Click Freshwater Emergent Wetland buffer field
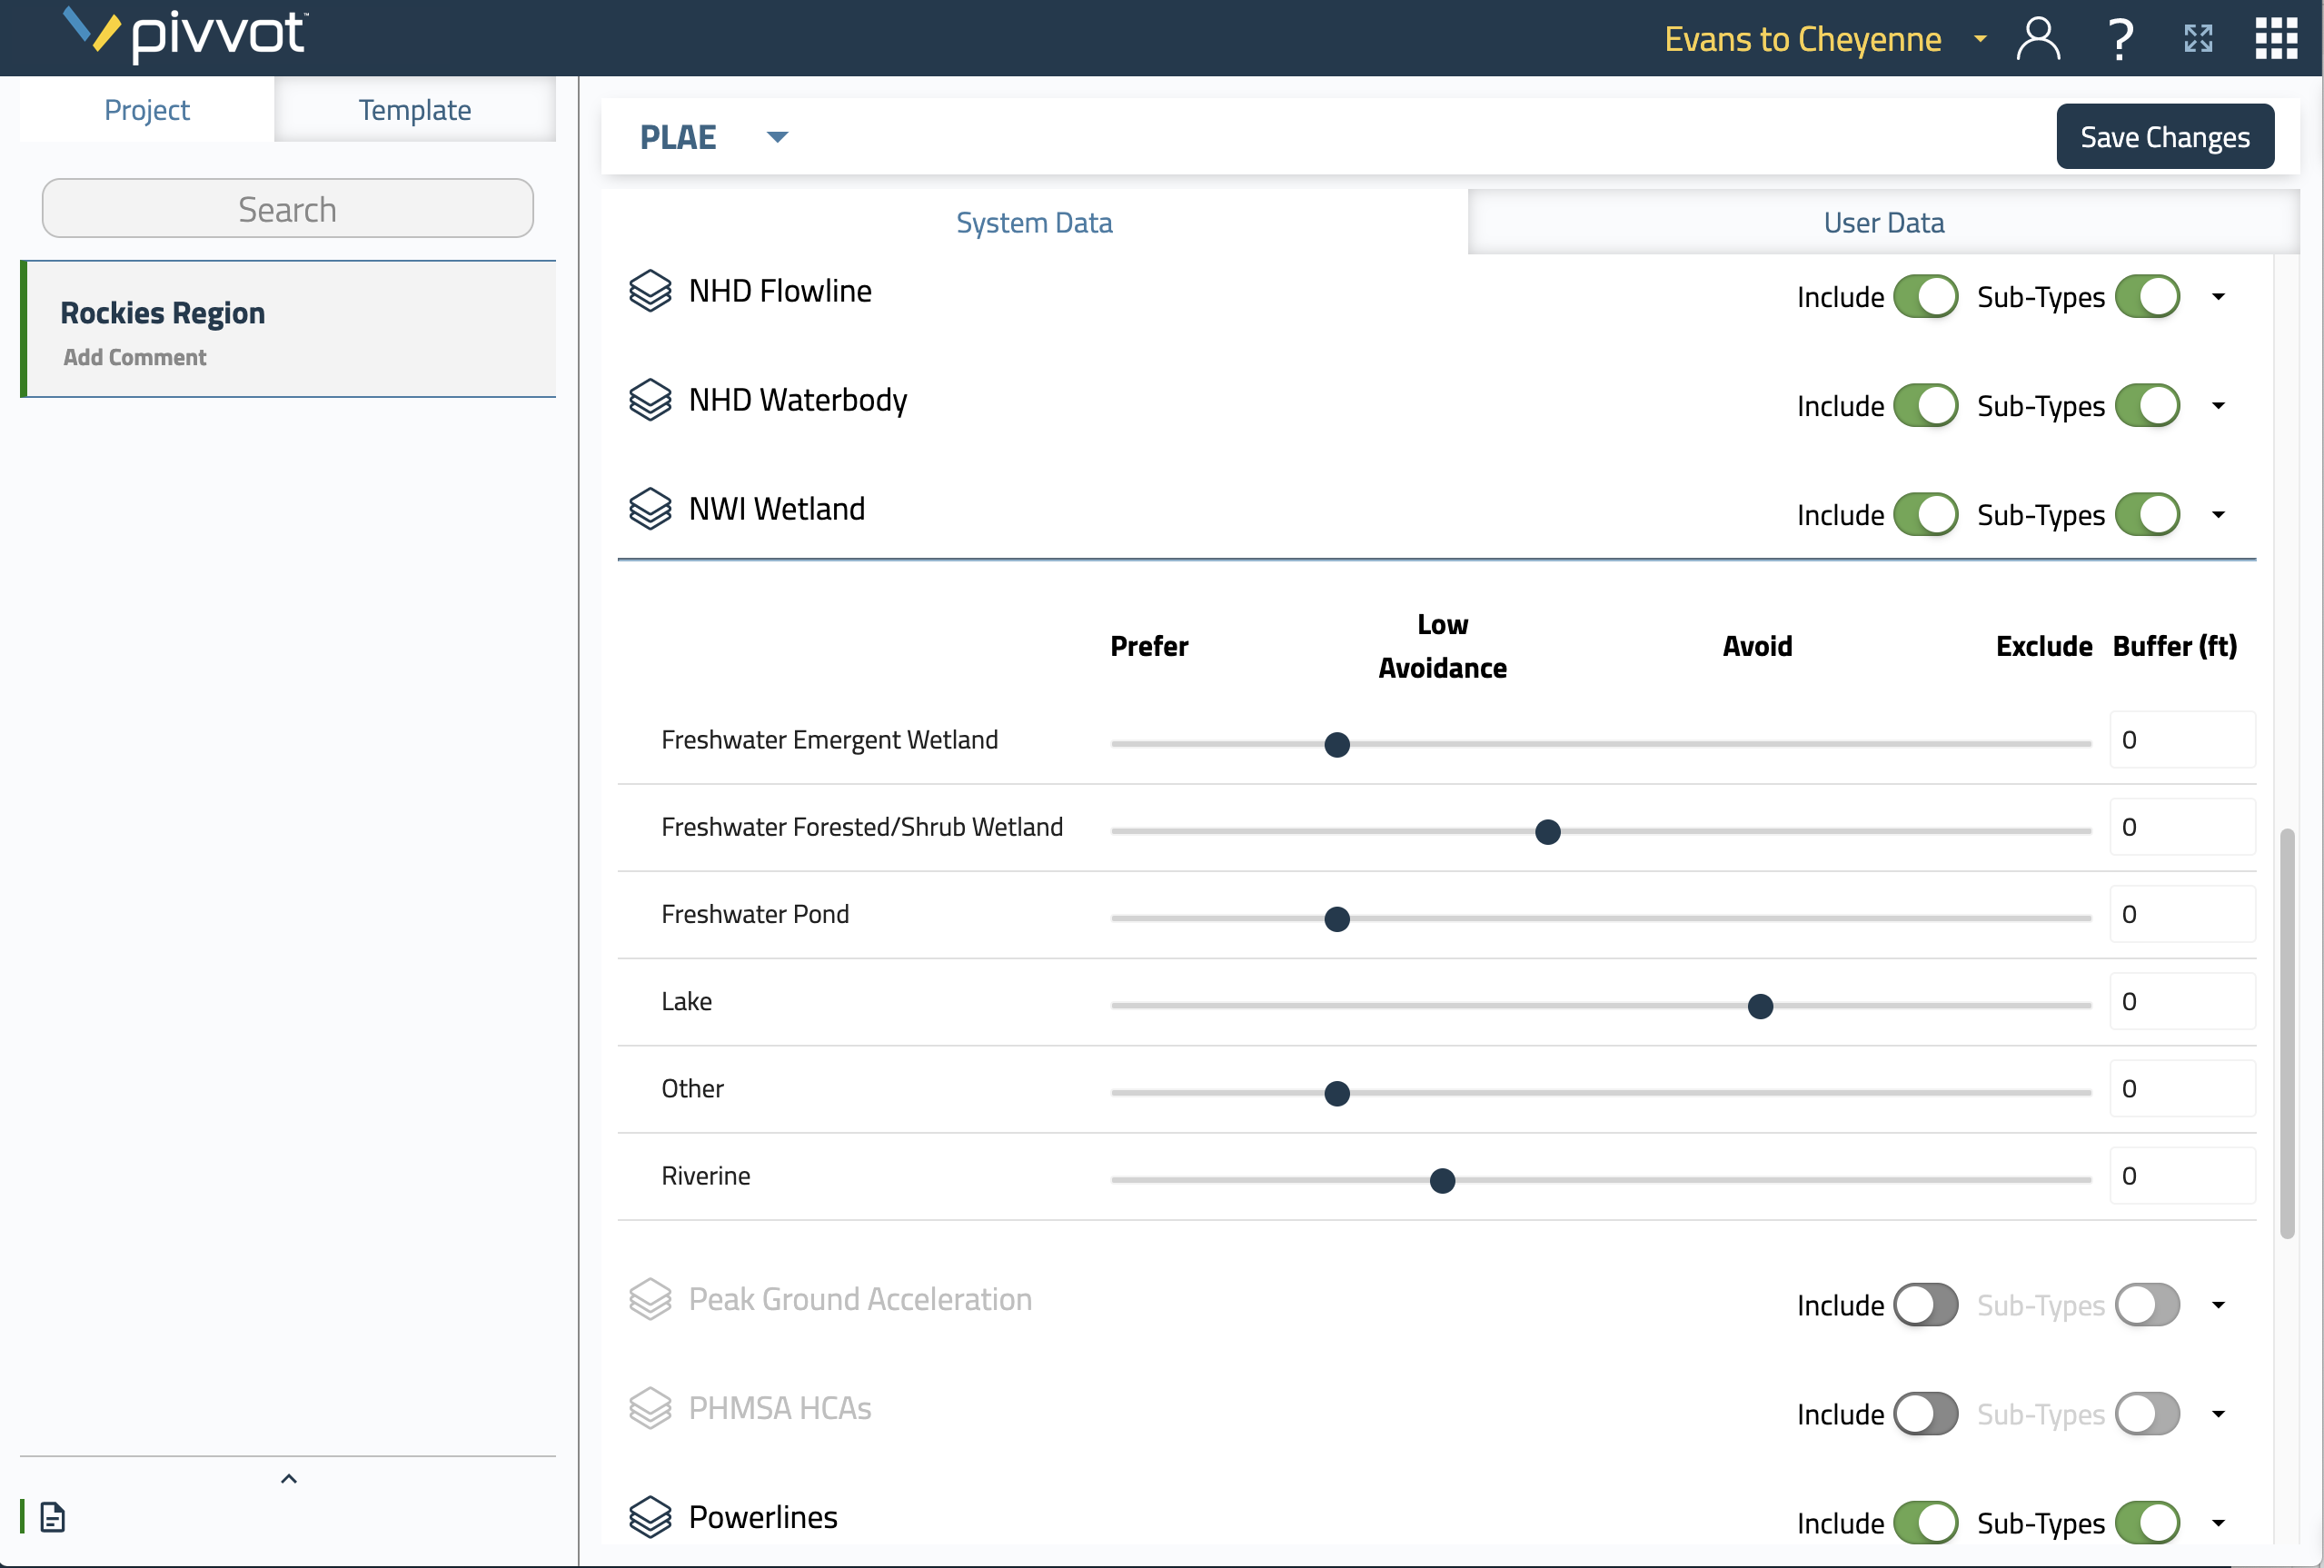The height and width of the screenshot is (1568, 2324). click(x=2182, y=740)
